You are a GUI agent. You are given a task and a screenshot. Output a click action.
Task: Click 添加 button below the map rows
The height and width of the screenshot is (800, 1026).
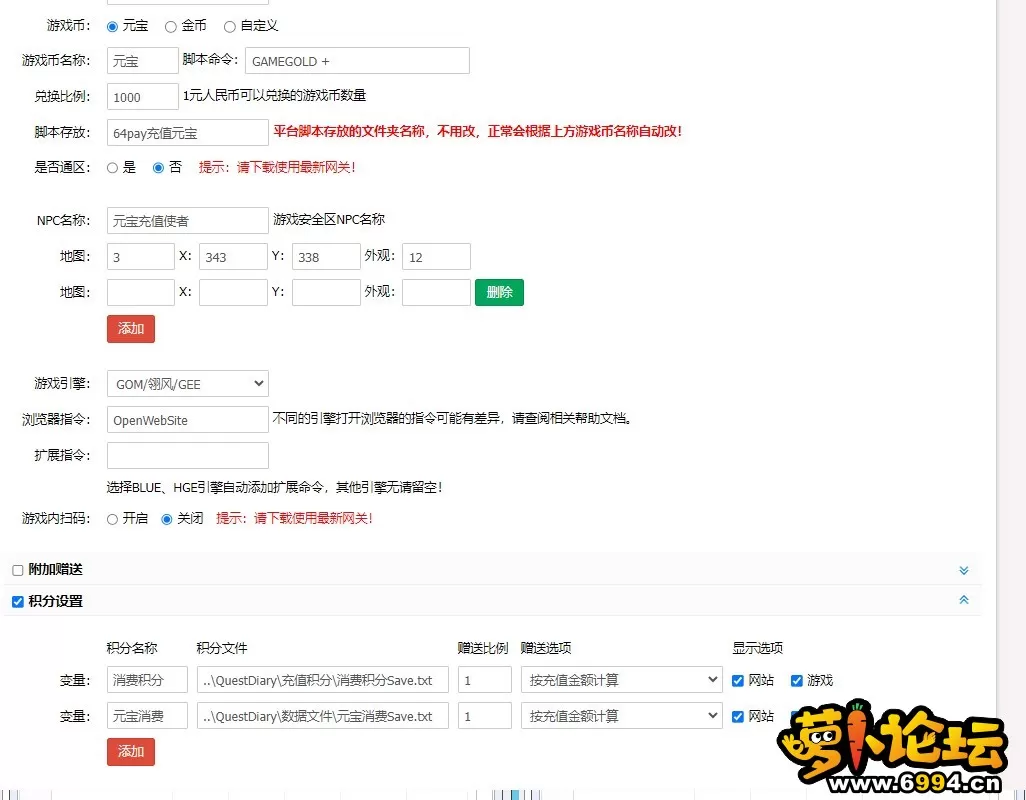131,328
